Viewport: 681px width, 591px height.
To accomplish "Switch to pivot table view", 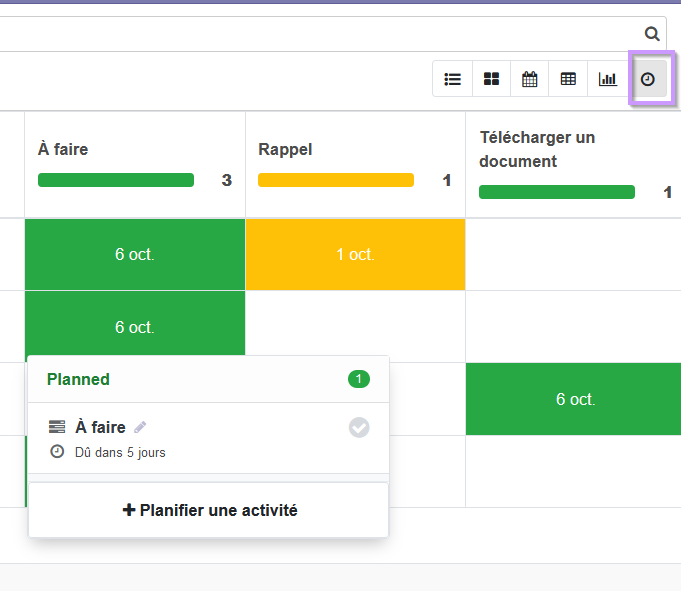I will [x=568, y=79].
